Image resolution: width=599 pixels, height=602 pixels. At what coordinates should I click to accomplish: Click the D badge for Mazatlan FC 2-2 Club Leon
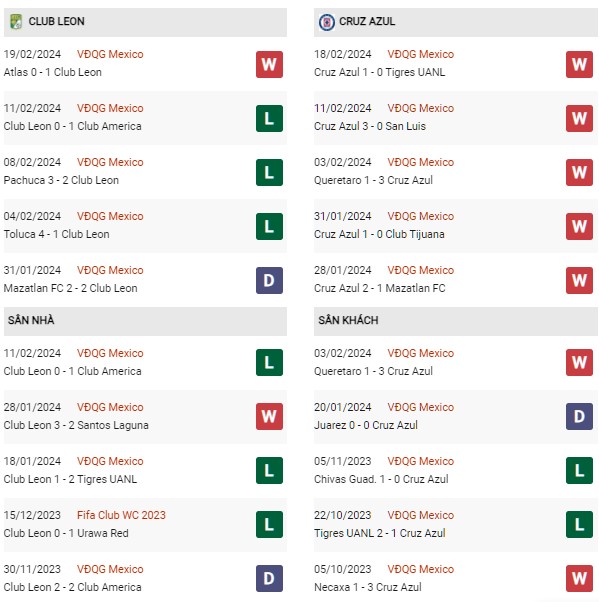coord(269,280)
